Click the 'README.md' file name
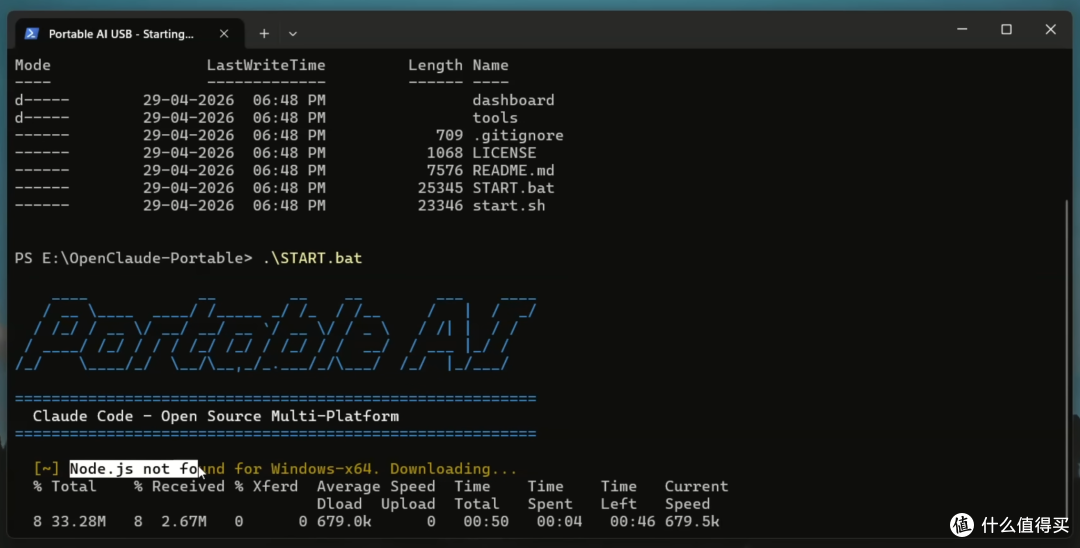Screen dimensions: 1080x548 click(513, 171)
